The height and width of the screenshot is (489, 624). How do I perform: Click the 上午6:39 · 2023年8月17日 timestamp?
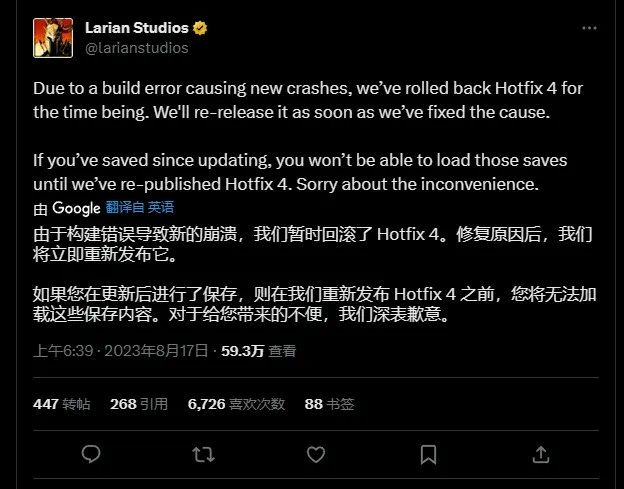121,351
